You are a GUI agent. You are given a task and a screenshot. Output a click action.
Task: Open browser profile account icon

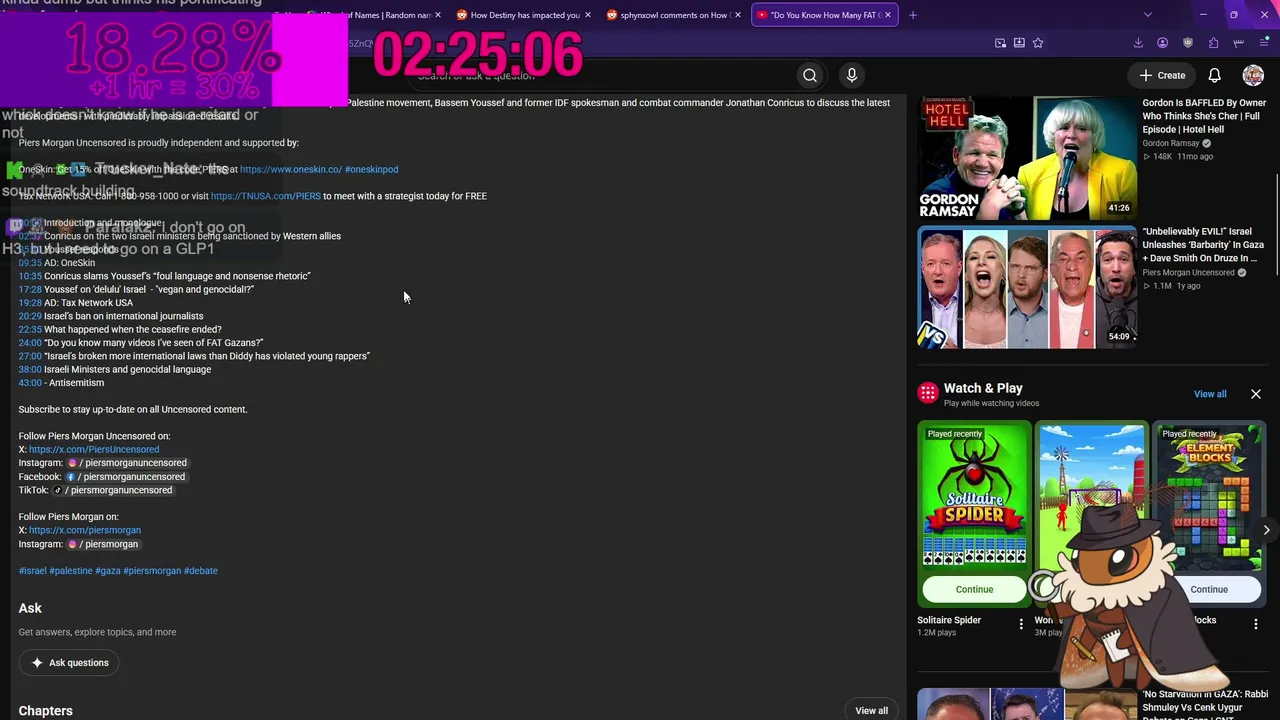(x=1162, y=43)
